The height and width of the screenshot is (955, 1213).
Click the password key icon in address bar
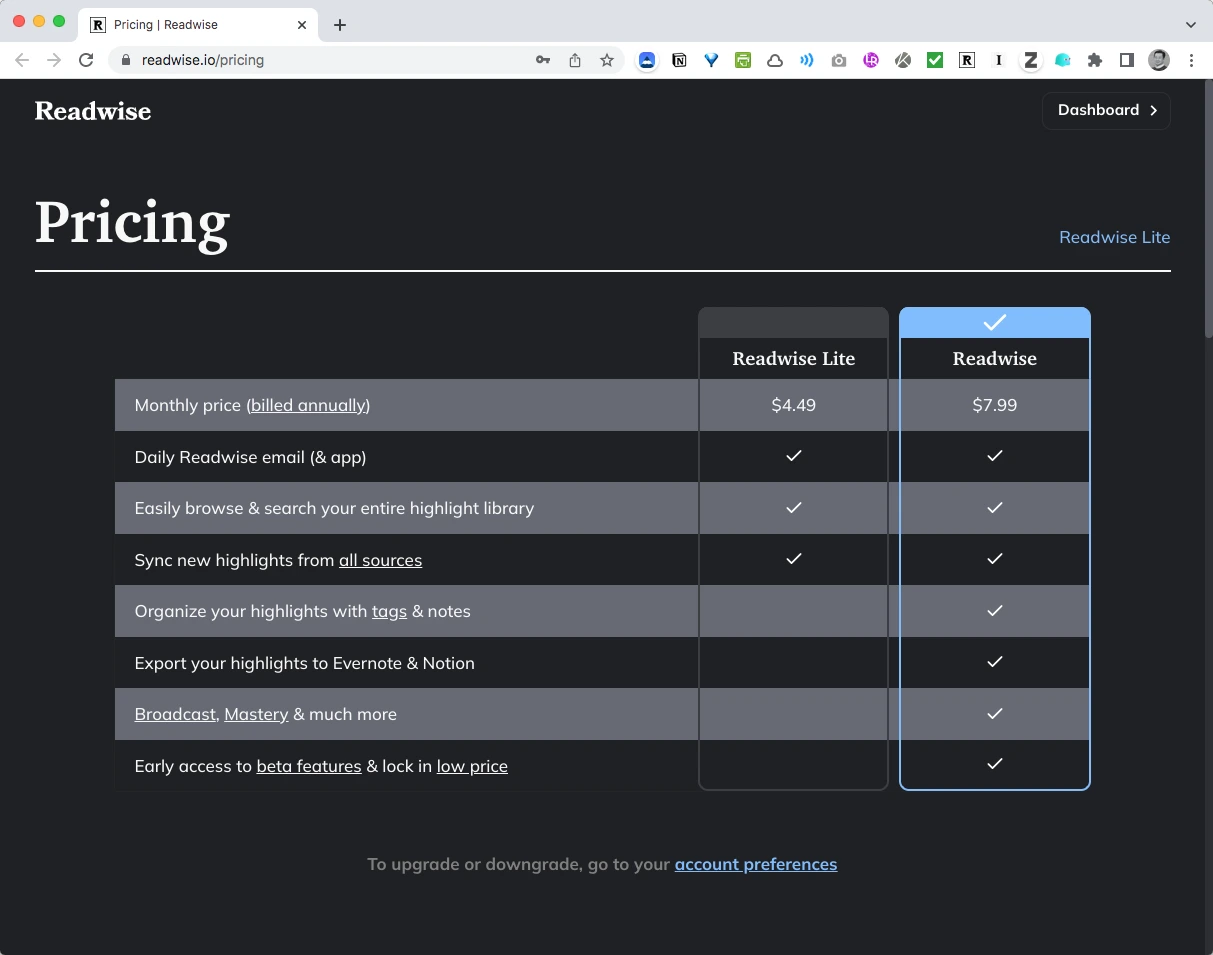click(x=543, y=60)
